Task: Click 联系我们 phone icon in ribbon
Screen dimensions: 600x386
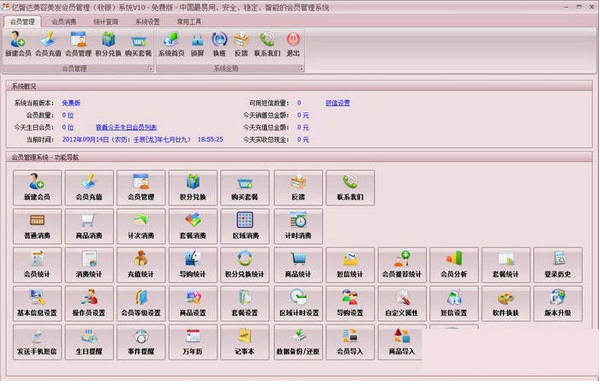Action: click(x=267, y=44)
